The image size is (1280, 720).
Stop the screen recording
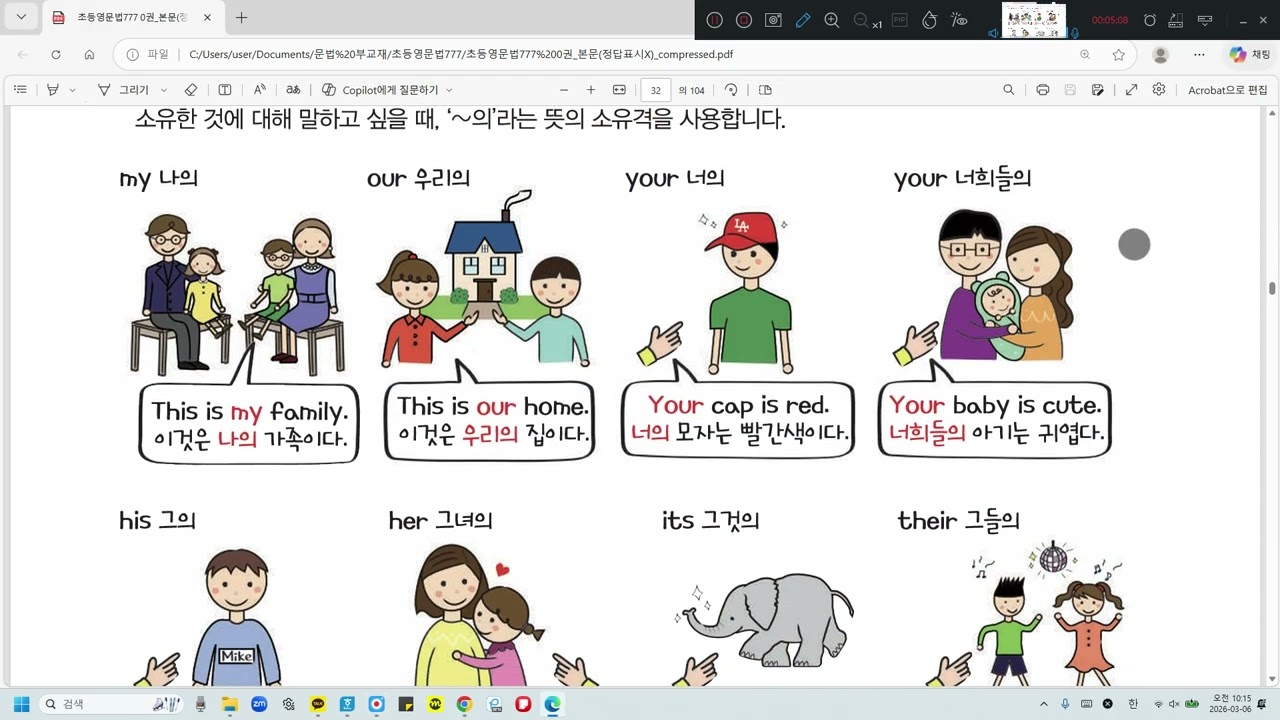[x=743, y=20]
